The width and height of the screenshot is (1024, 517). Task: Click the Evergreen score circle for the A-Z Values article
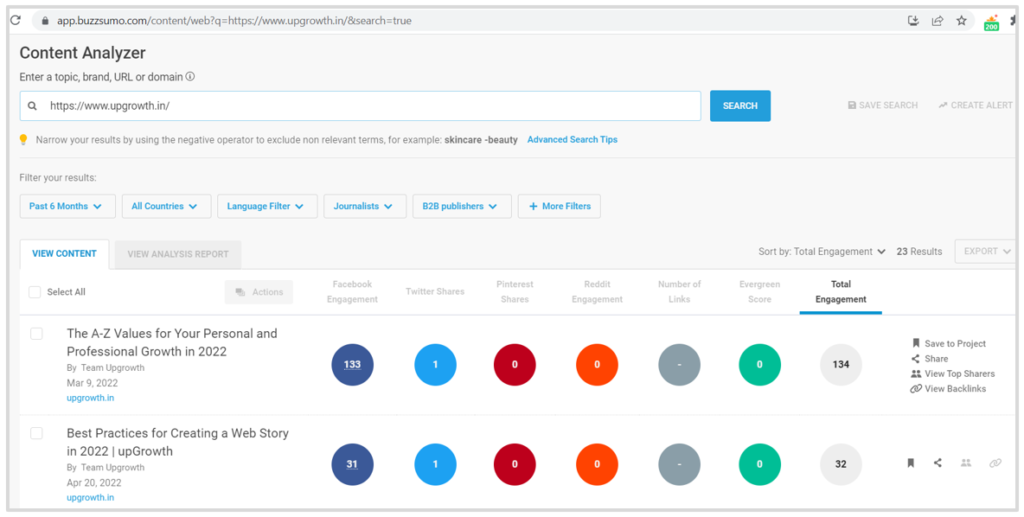760,364
